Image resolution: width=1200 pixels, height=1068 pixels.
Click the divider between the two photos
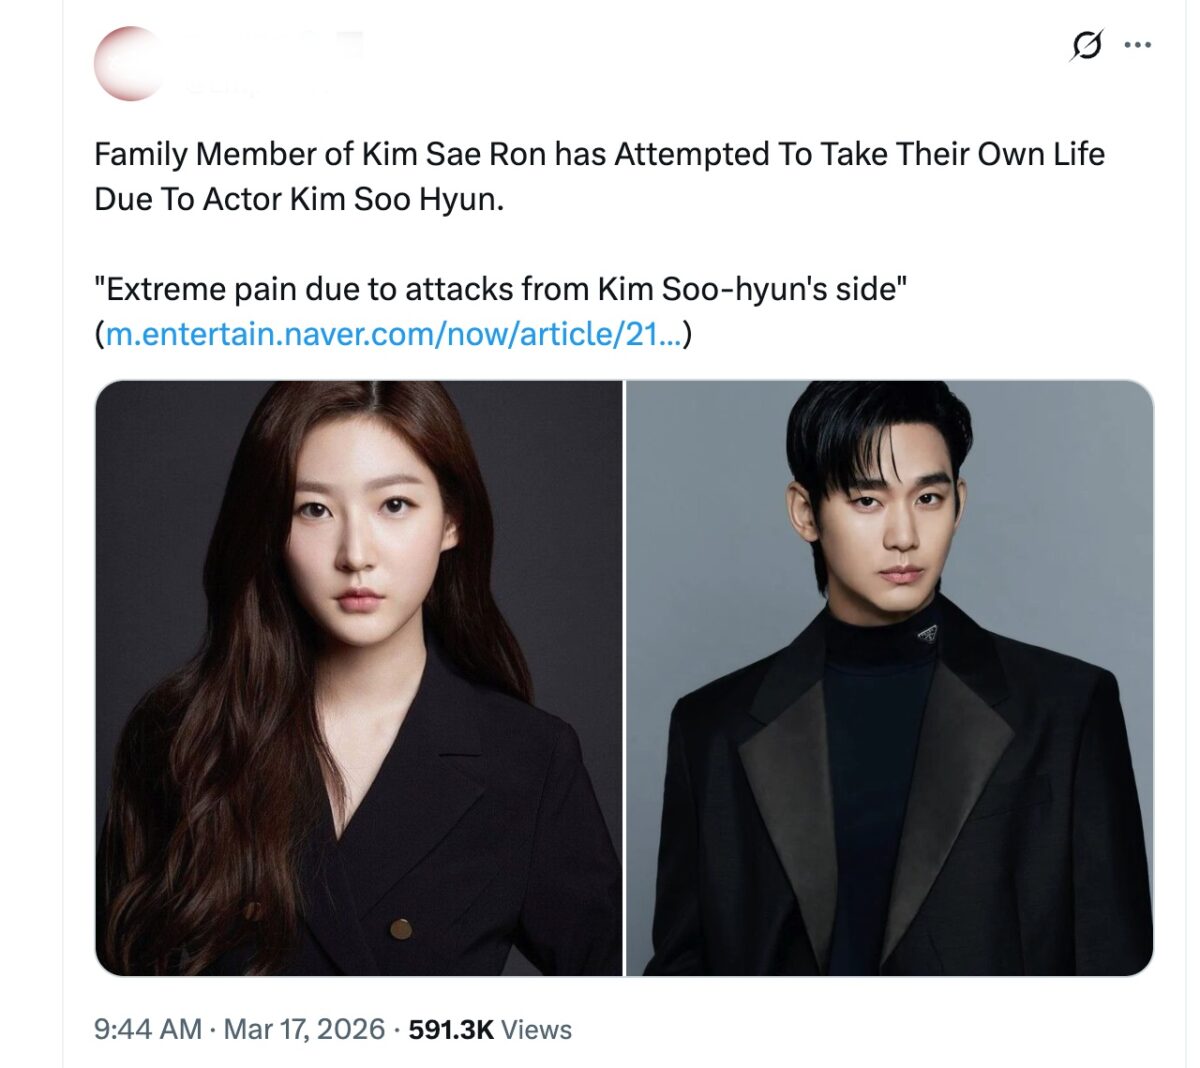624,678
